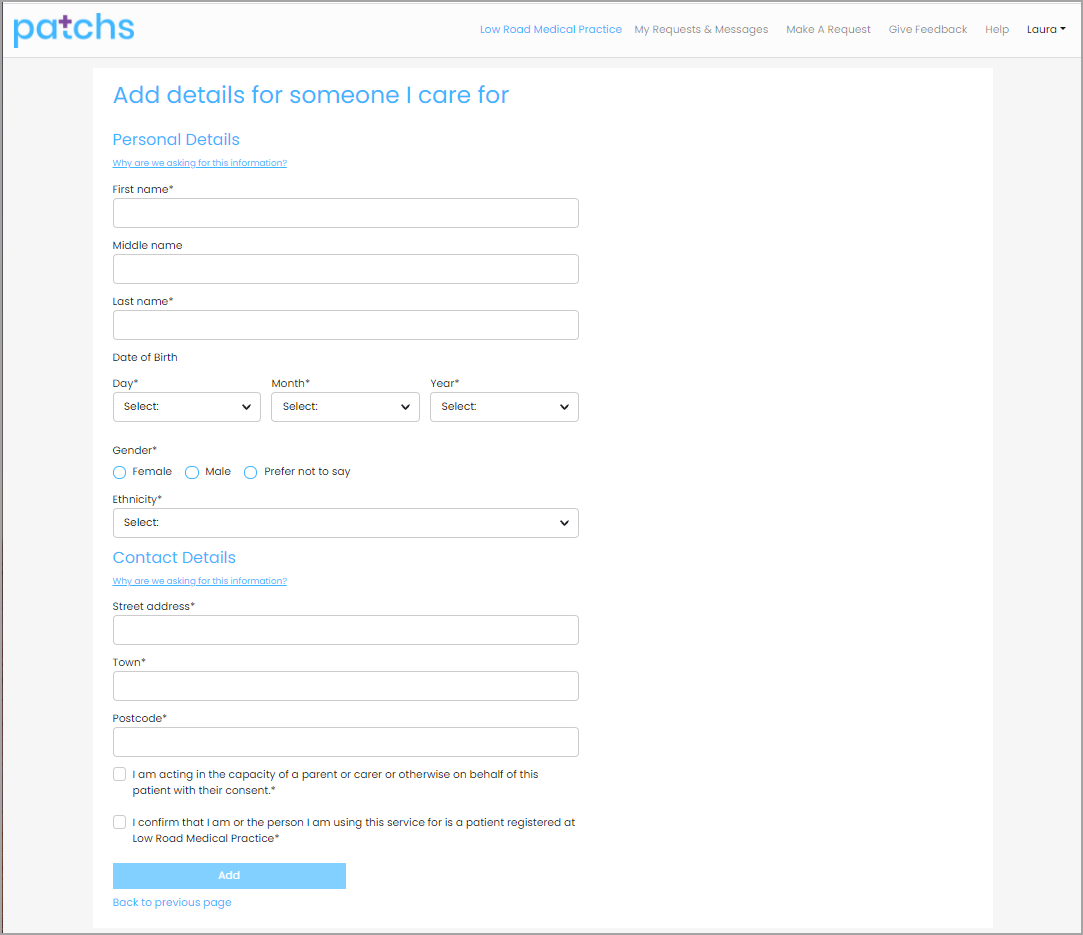Open the Year of birth dropdown
Image resolution: width=1083 pixels, height=935 pixels.
pos(504,406)
